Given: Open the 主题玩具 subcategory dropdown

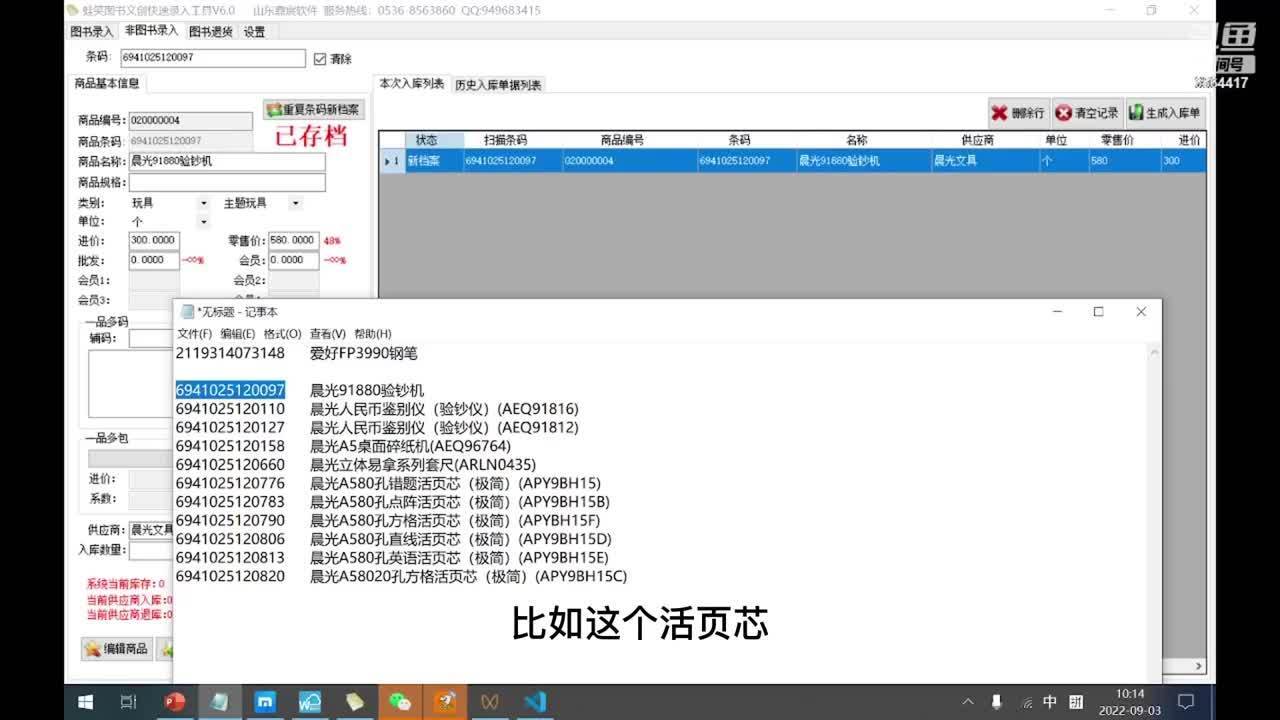Looking at the screenshot, I should 295,203.
